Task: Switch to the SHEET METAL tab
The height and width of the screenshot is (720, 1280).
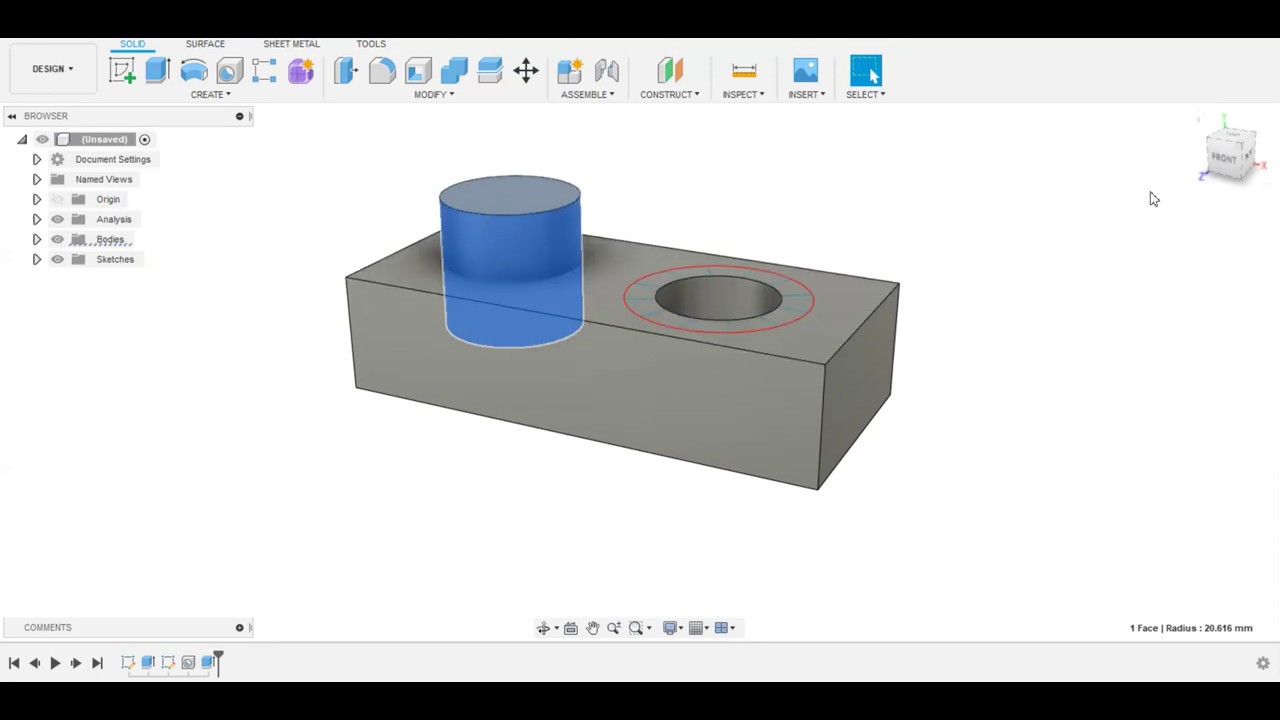Action: [x=291, y=44]
